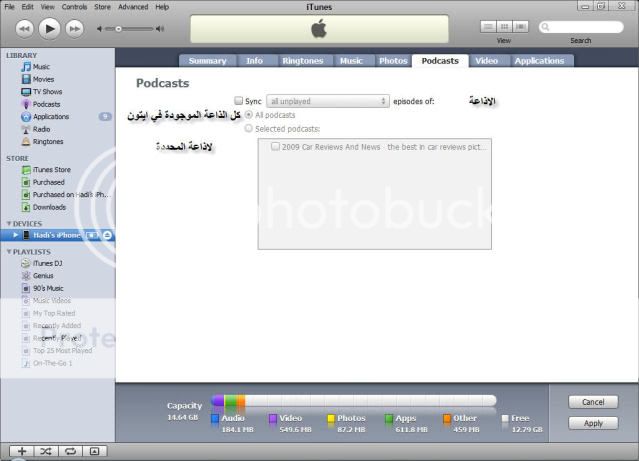The height and width of the screenshot is (461, 639).
Task: Eject Hadi's iPhone
Action: pyautogui.click(x=107, y=235)
